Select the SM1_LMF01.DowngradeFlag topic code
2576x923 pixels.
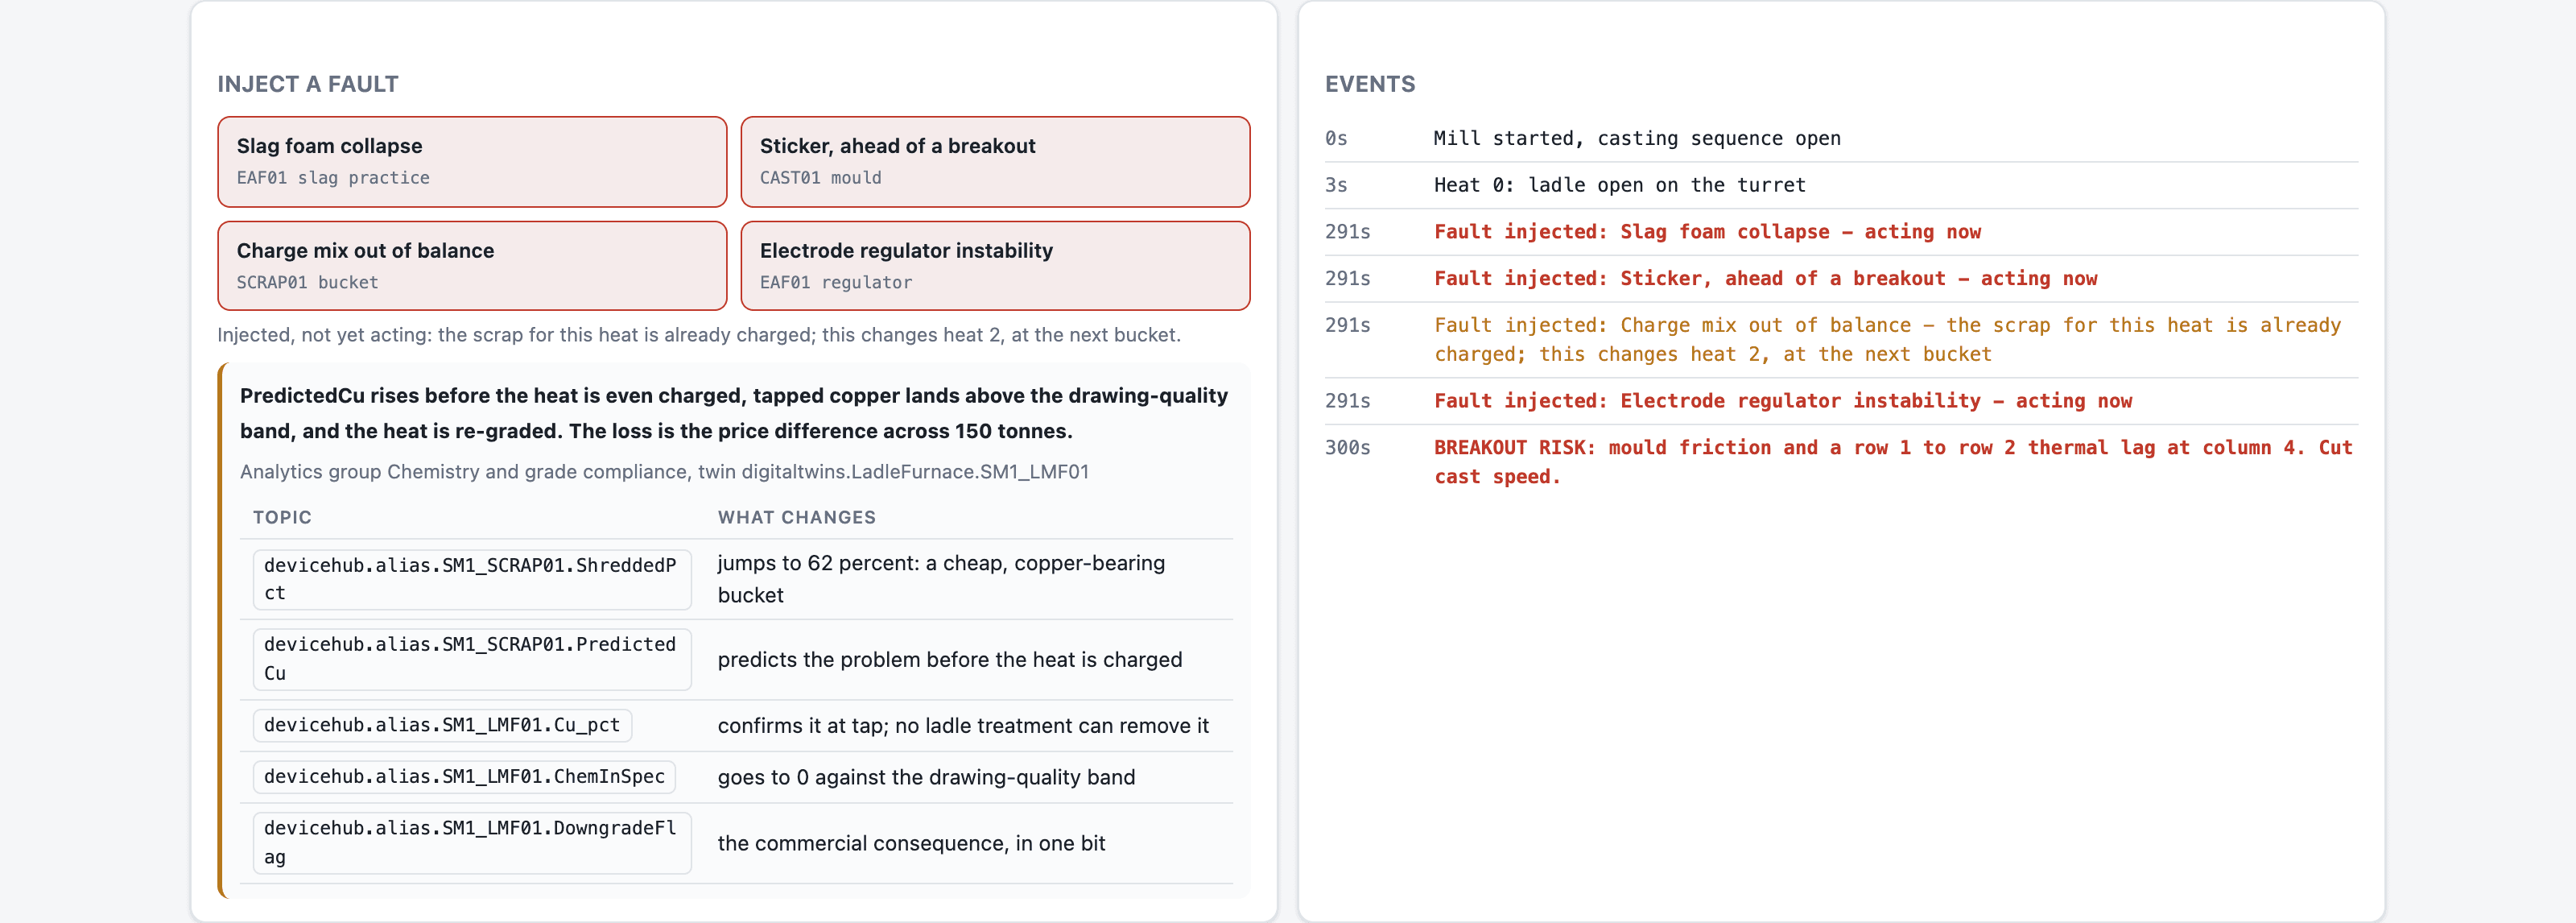(472, 843)
